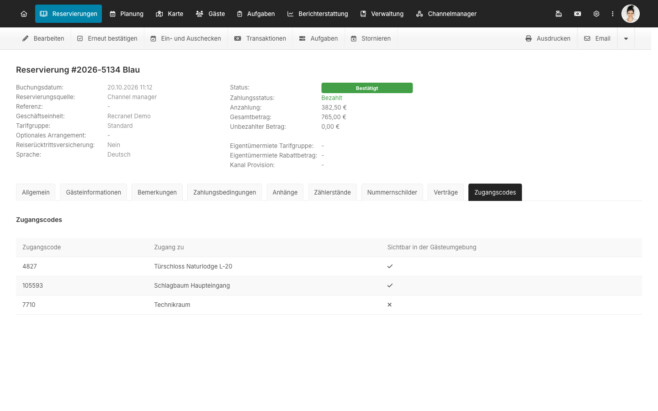Click the Gesamtbetrag value 765,00 €

pos(334,117)
